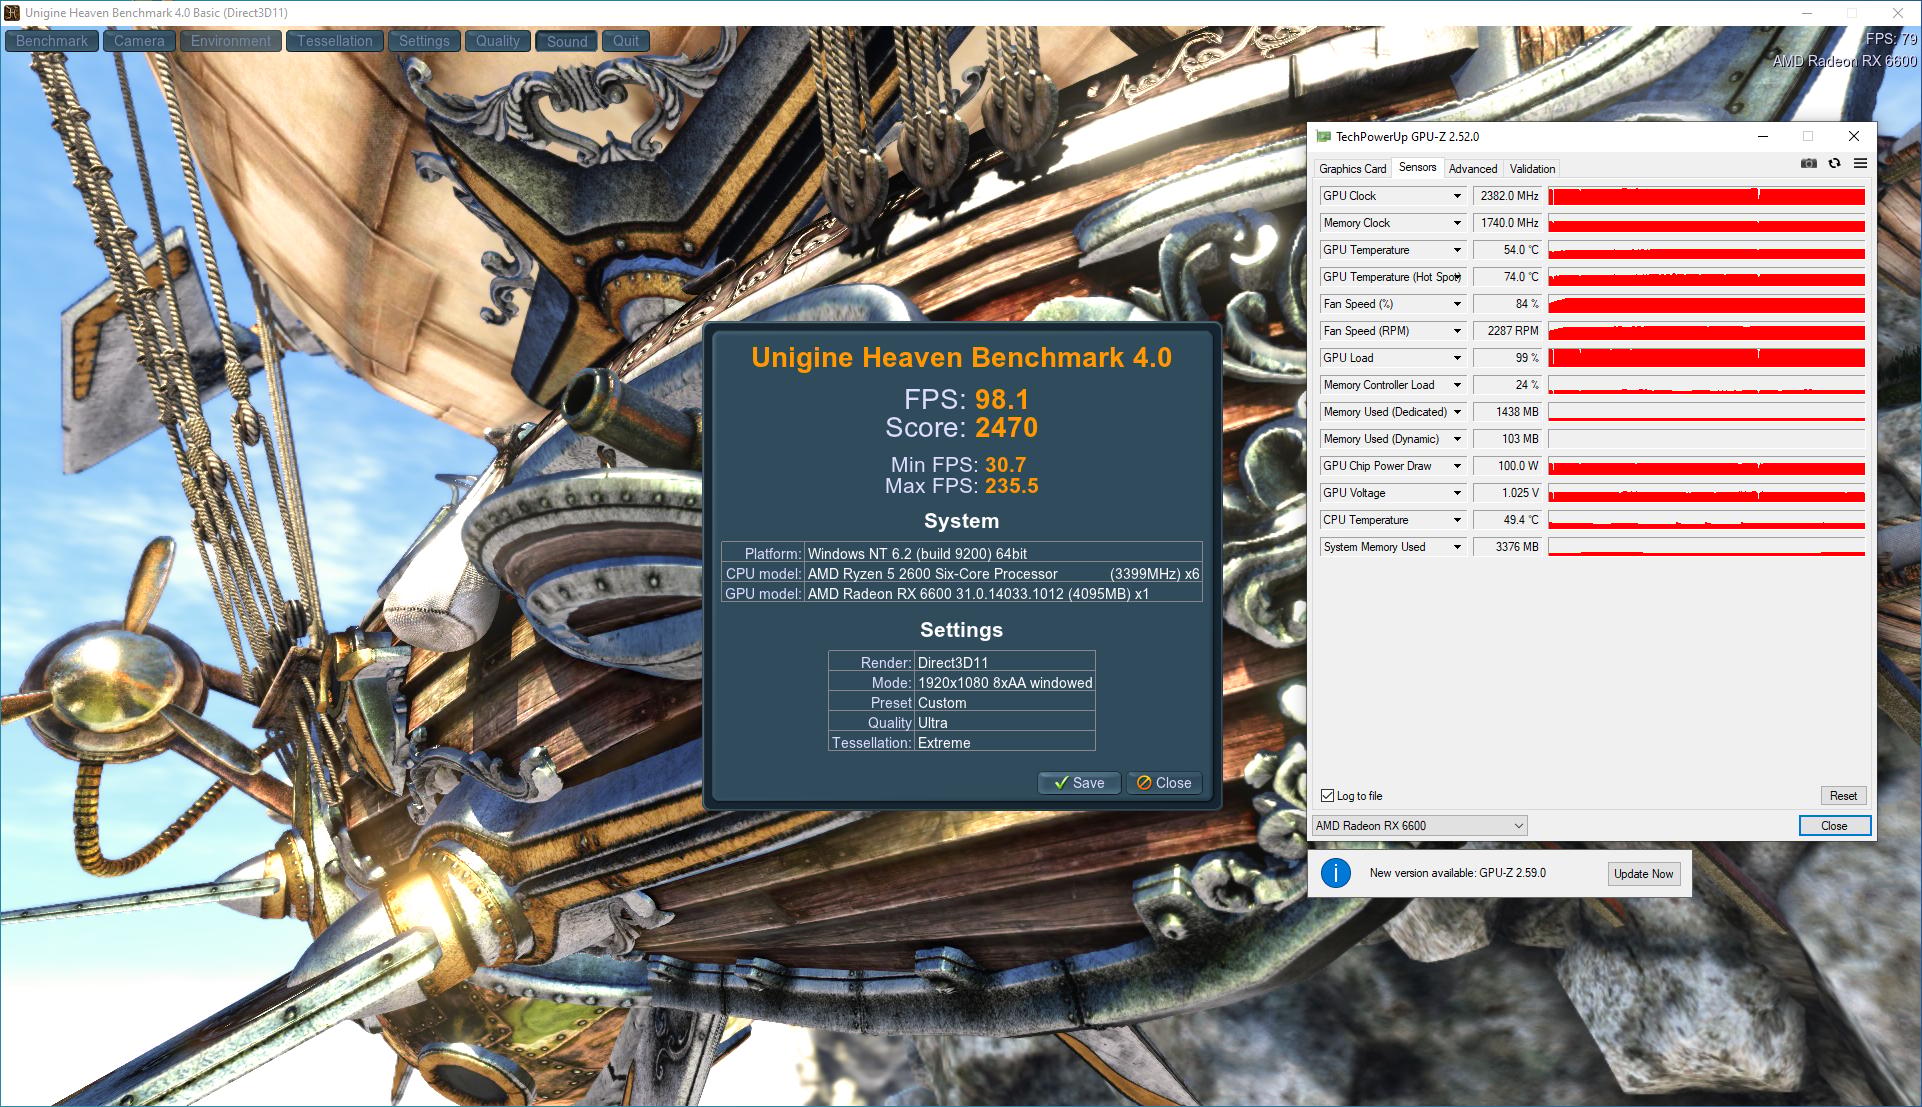
Task: Click the AMD Ryzen 5 2600 CPU model text
Action: coord(932,574)
